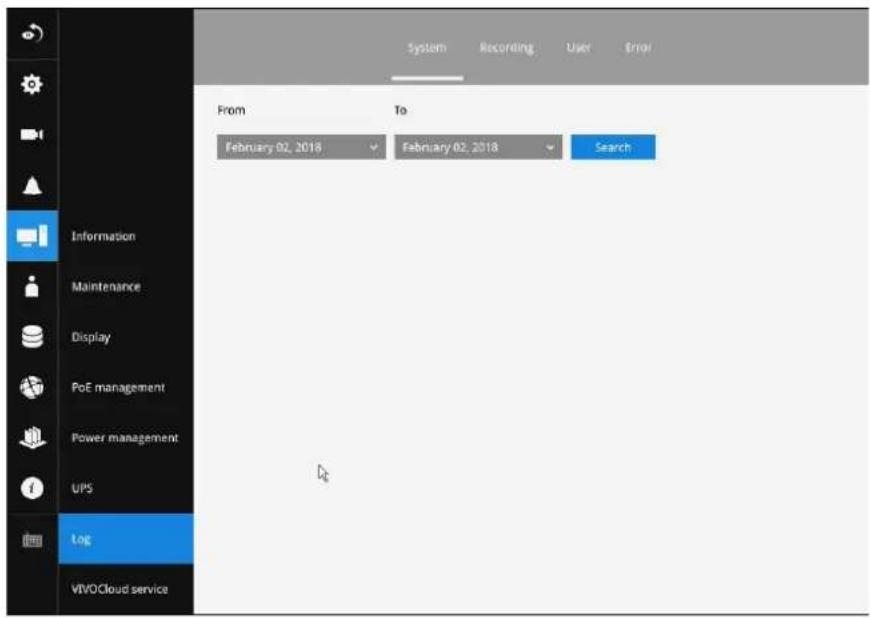Open the user person icon
Image resolution: width=870 pixels, height=618 pixels.
pyautogui.click(x=32, y=286)
